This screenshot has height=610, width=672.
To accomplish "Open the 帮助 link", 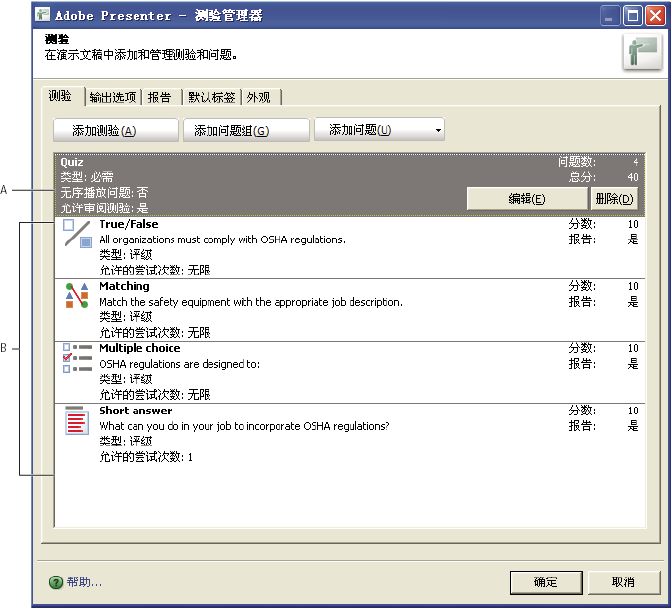I will coord(84,582).
